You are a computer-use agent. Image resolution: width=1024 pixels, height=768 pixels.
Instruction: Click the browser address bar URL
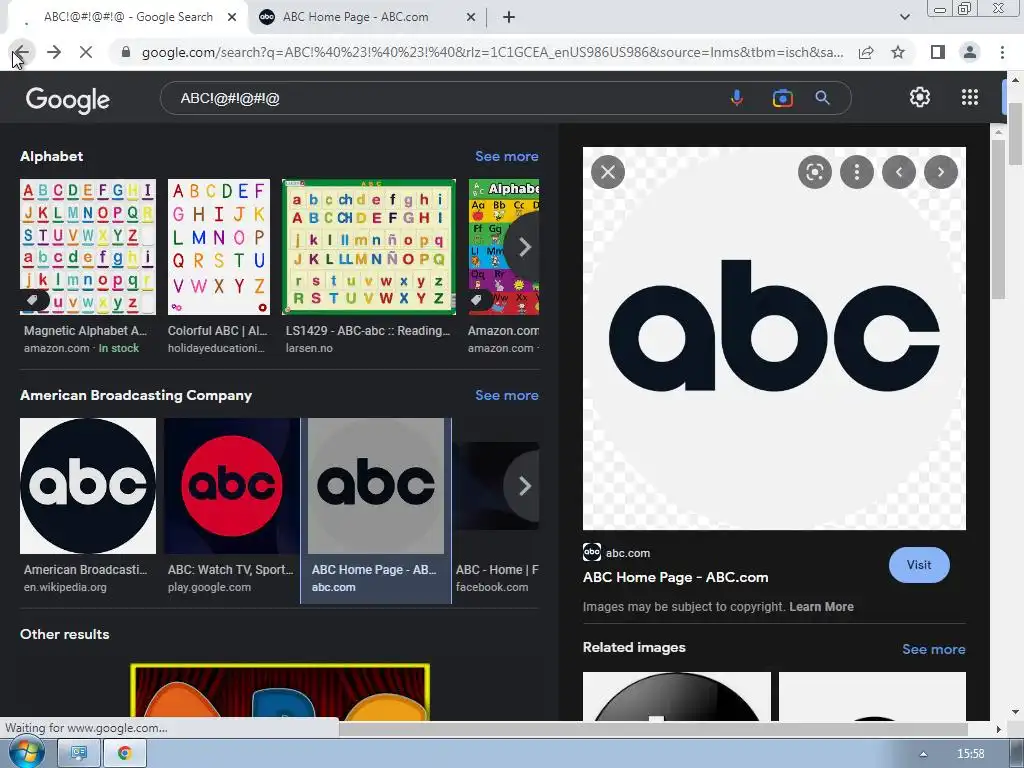492,52
